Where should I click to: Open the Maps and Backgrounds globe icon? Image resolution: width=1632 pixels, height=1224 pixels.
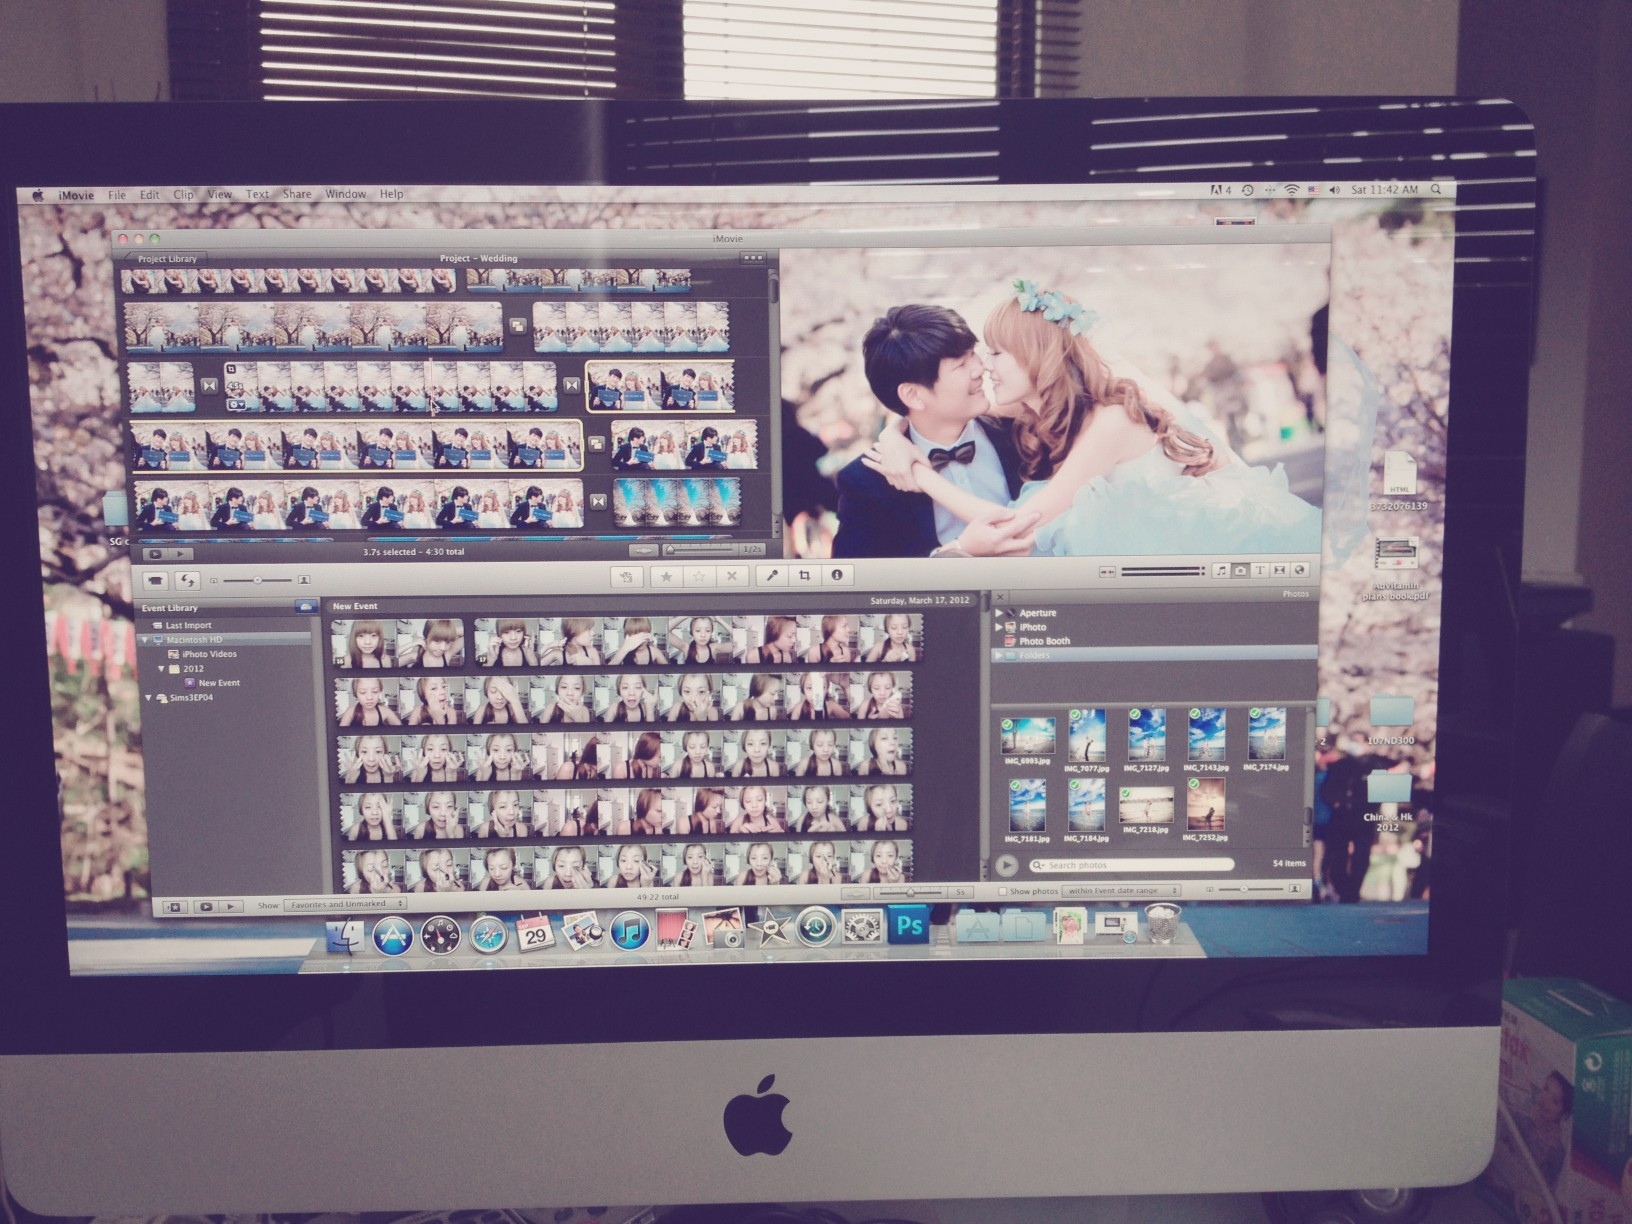pos(1299,570)
